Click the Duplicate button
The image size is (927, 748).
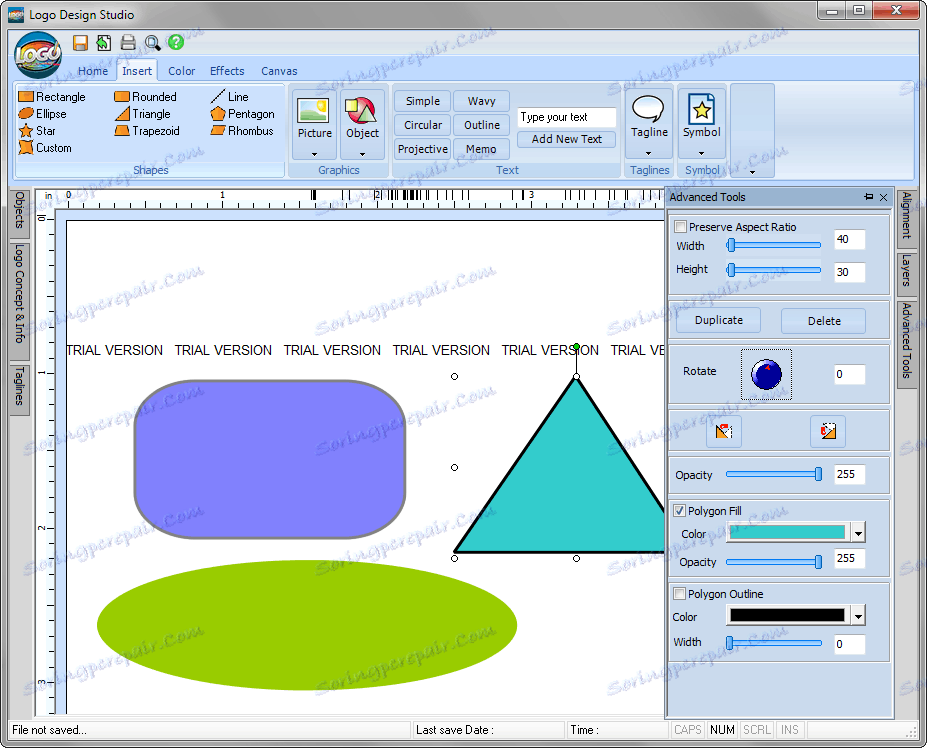[718, 320]
